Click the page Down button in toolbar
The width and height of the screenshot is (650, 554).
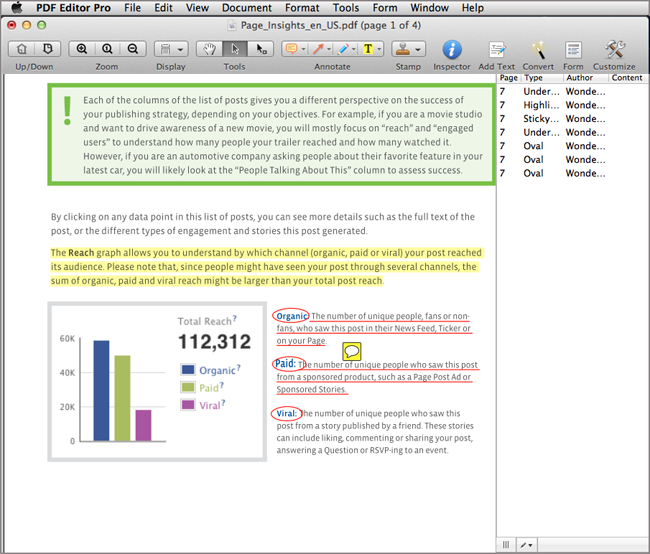tap(48, 49)
